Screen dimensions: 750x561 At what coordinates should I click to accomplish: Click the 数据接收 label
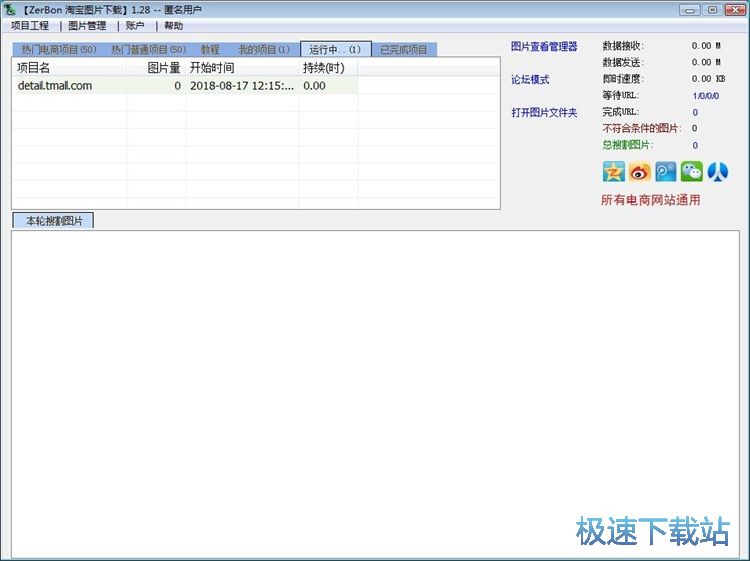pos(623,46)
